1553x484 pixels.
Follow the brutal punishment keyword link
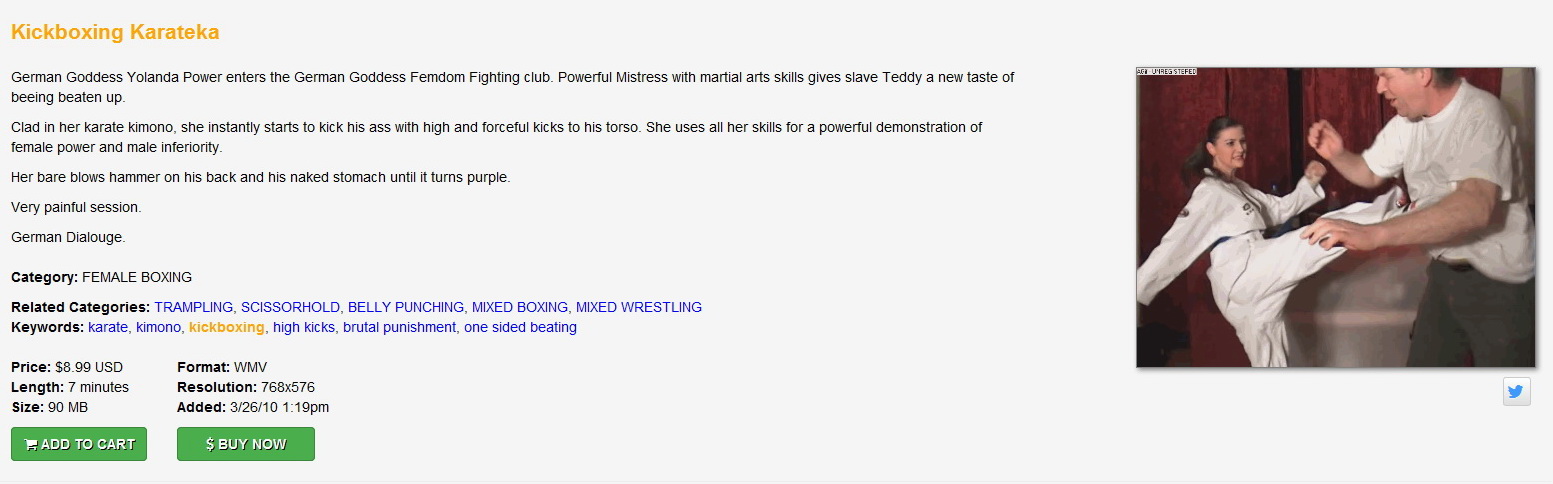coord(399,327)
